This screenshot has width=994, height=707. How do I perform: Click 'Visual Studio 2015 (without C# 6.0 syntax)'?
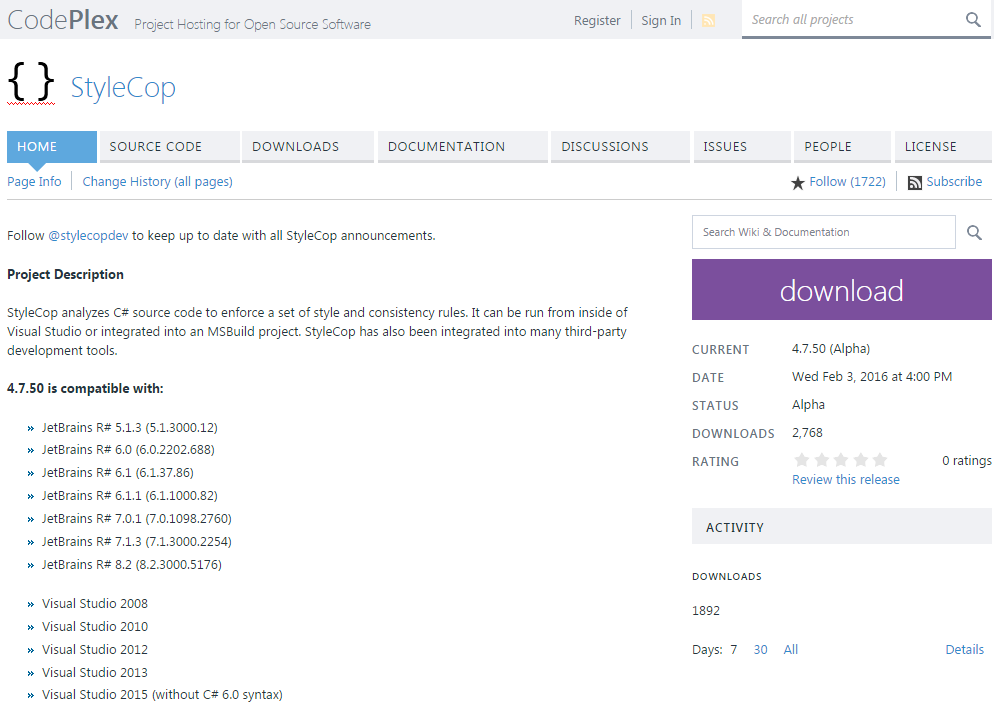(x=162, y=695)
